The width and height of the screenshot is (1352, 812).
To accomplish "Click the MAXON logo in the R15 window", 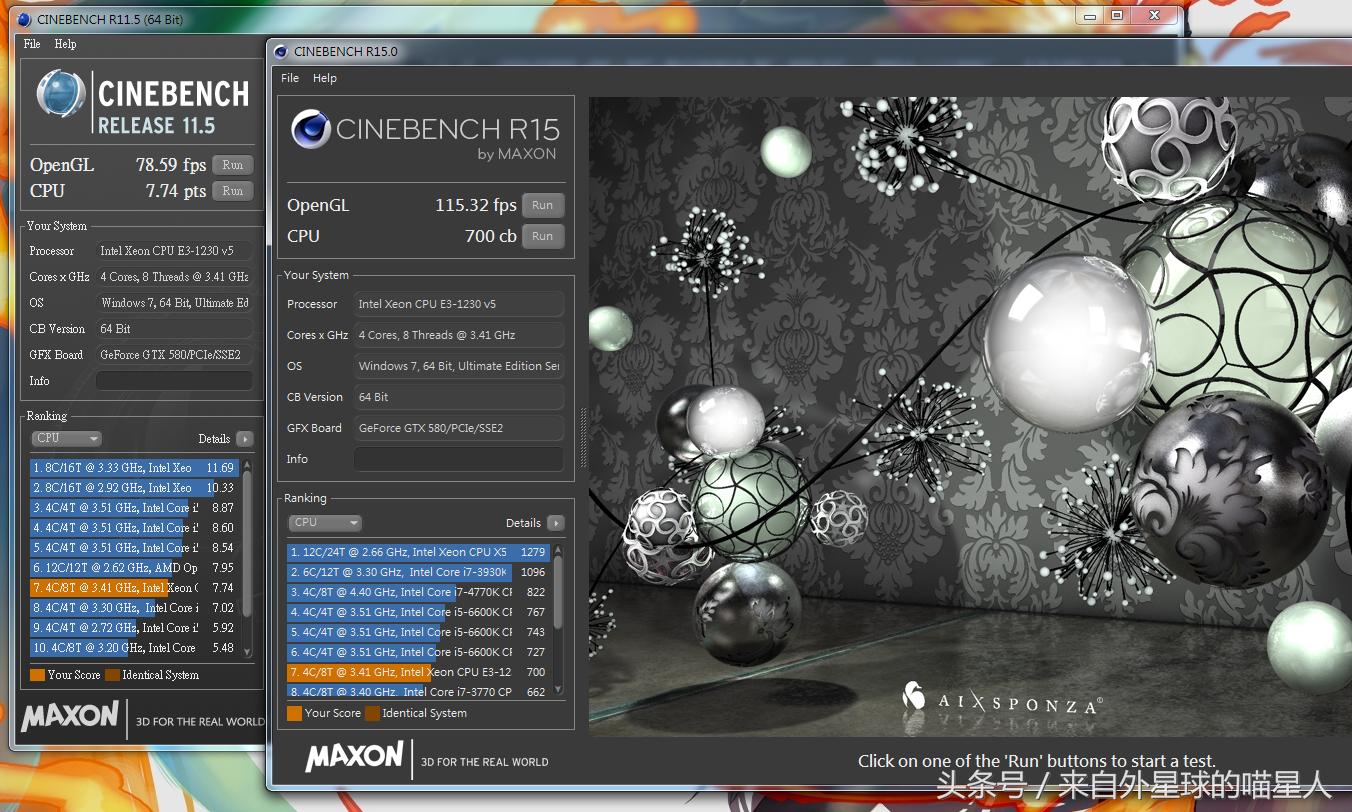I will 354,757.
